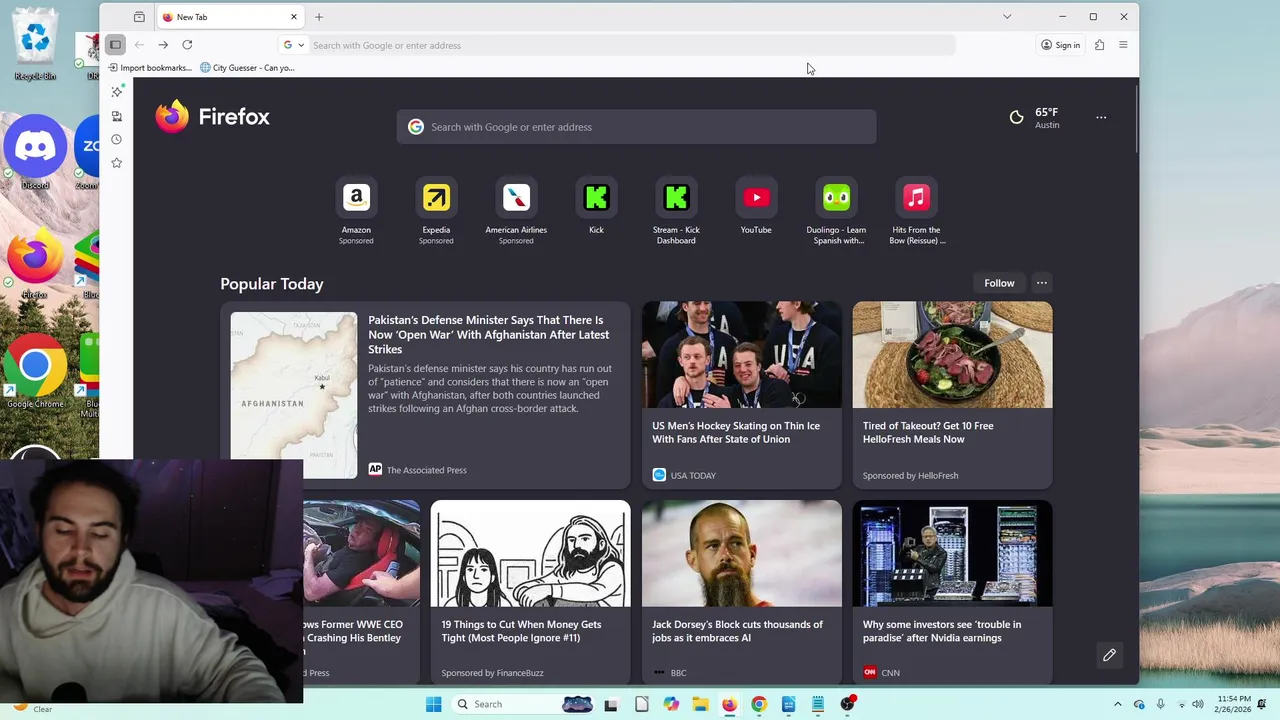This screenshot has width=1280, height=720.
Task: Select the New Tab tab
Action: pos(229,17)
